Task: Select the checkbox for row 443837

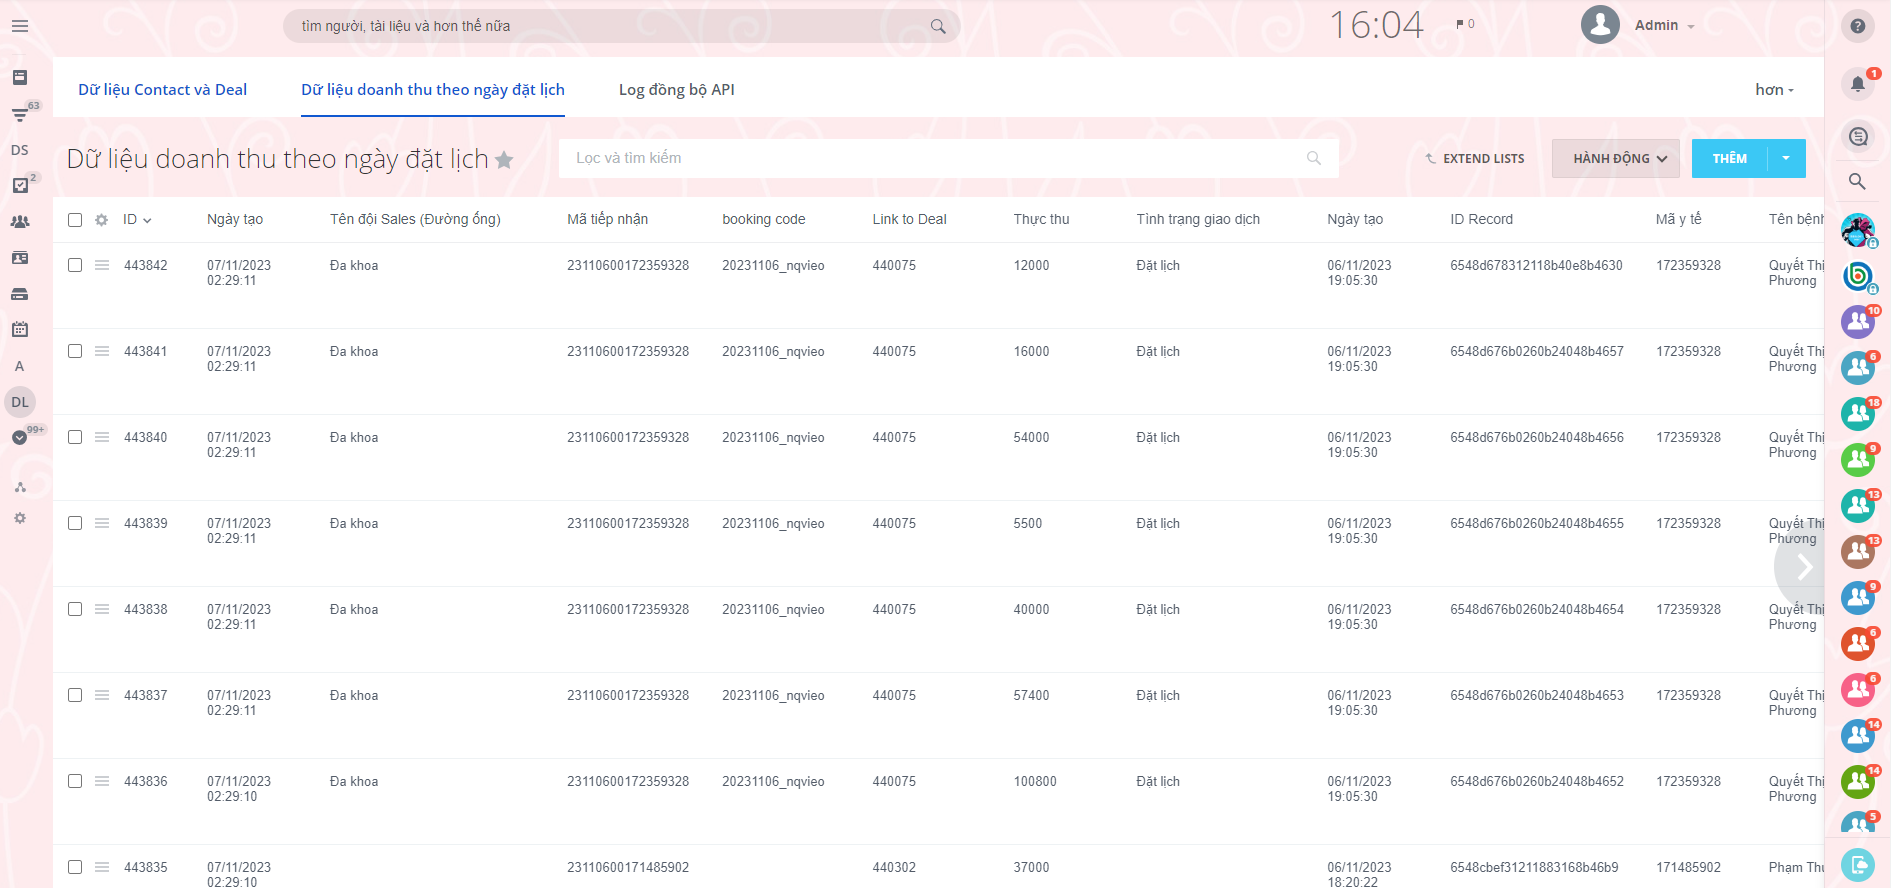Action: coord(75,695)
